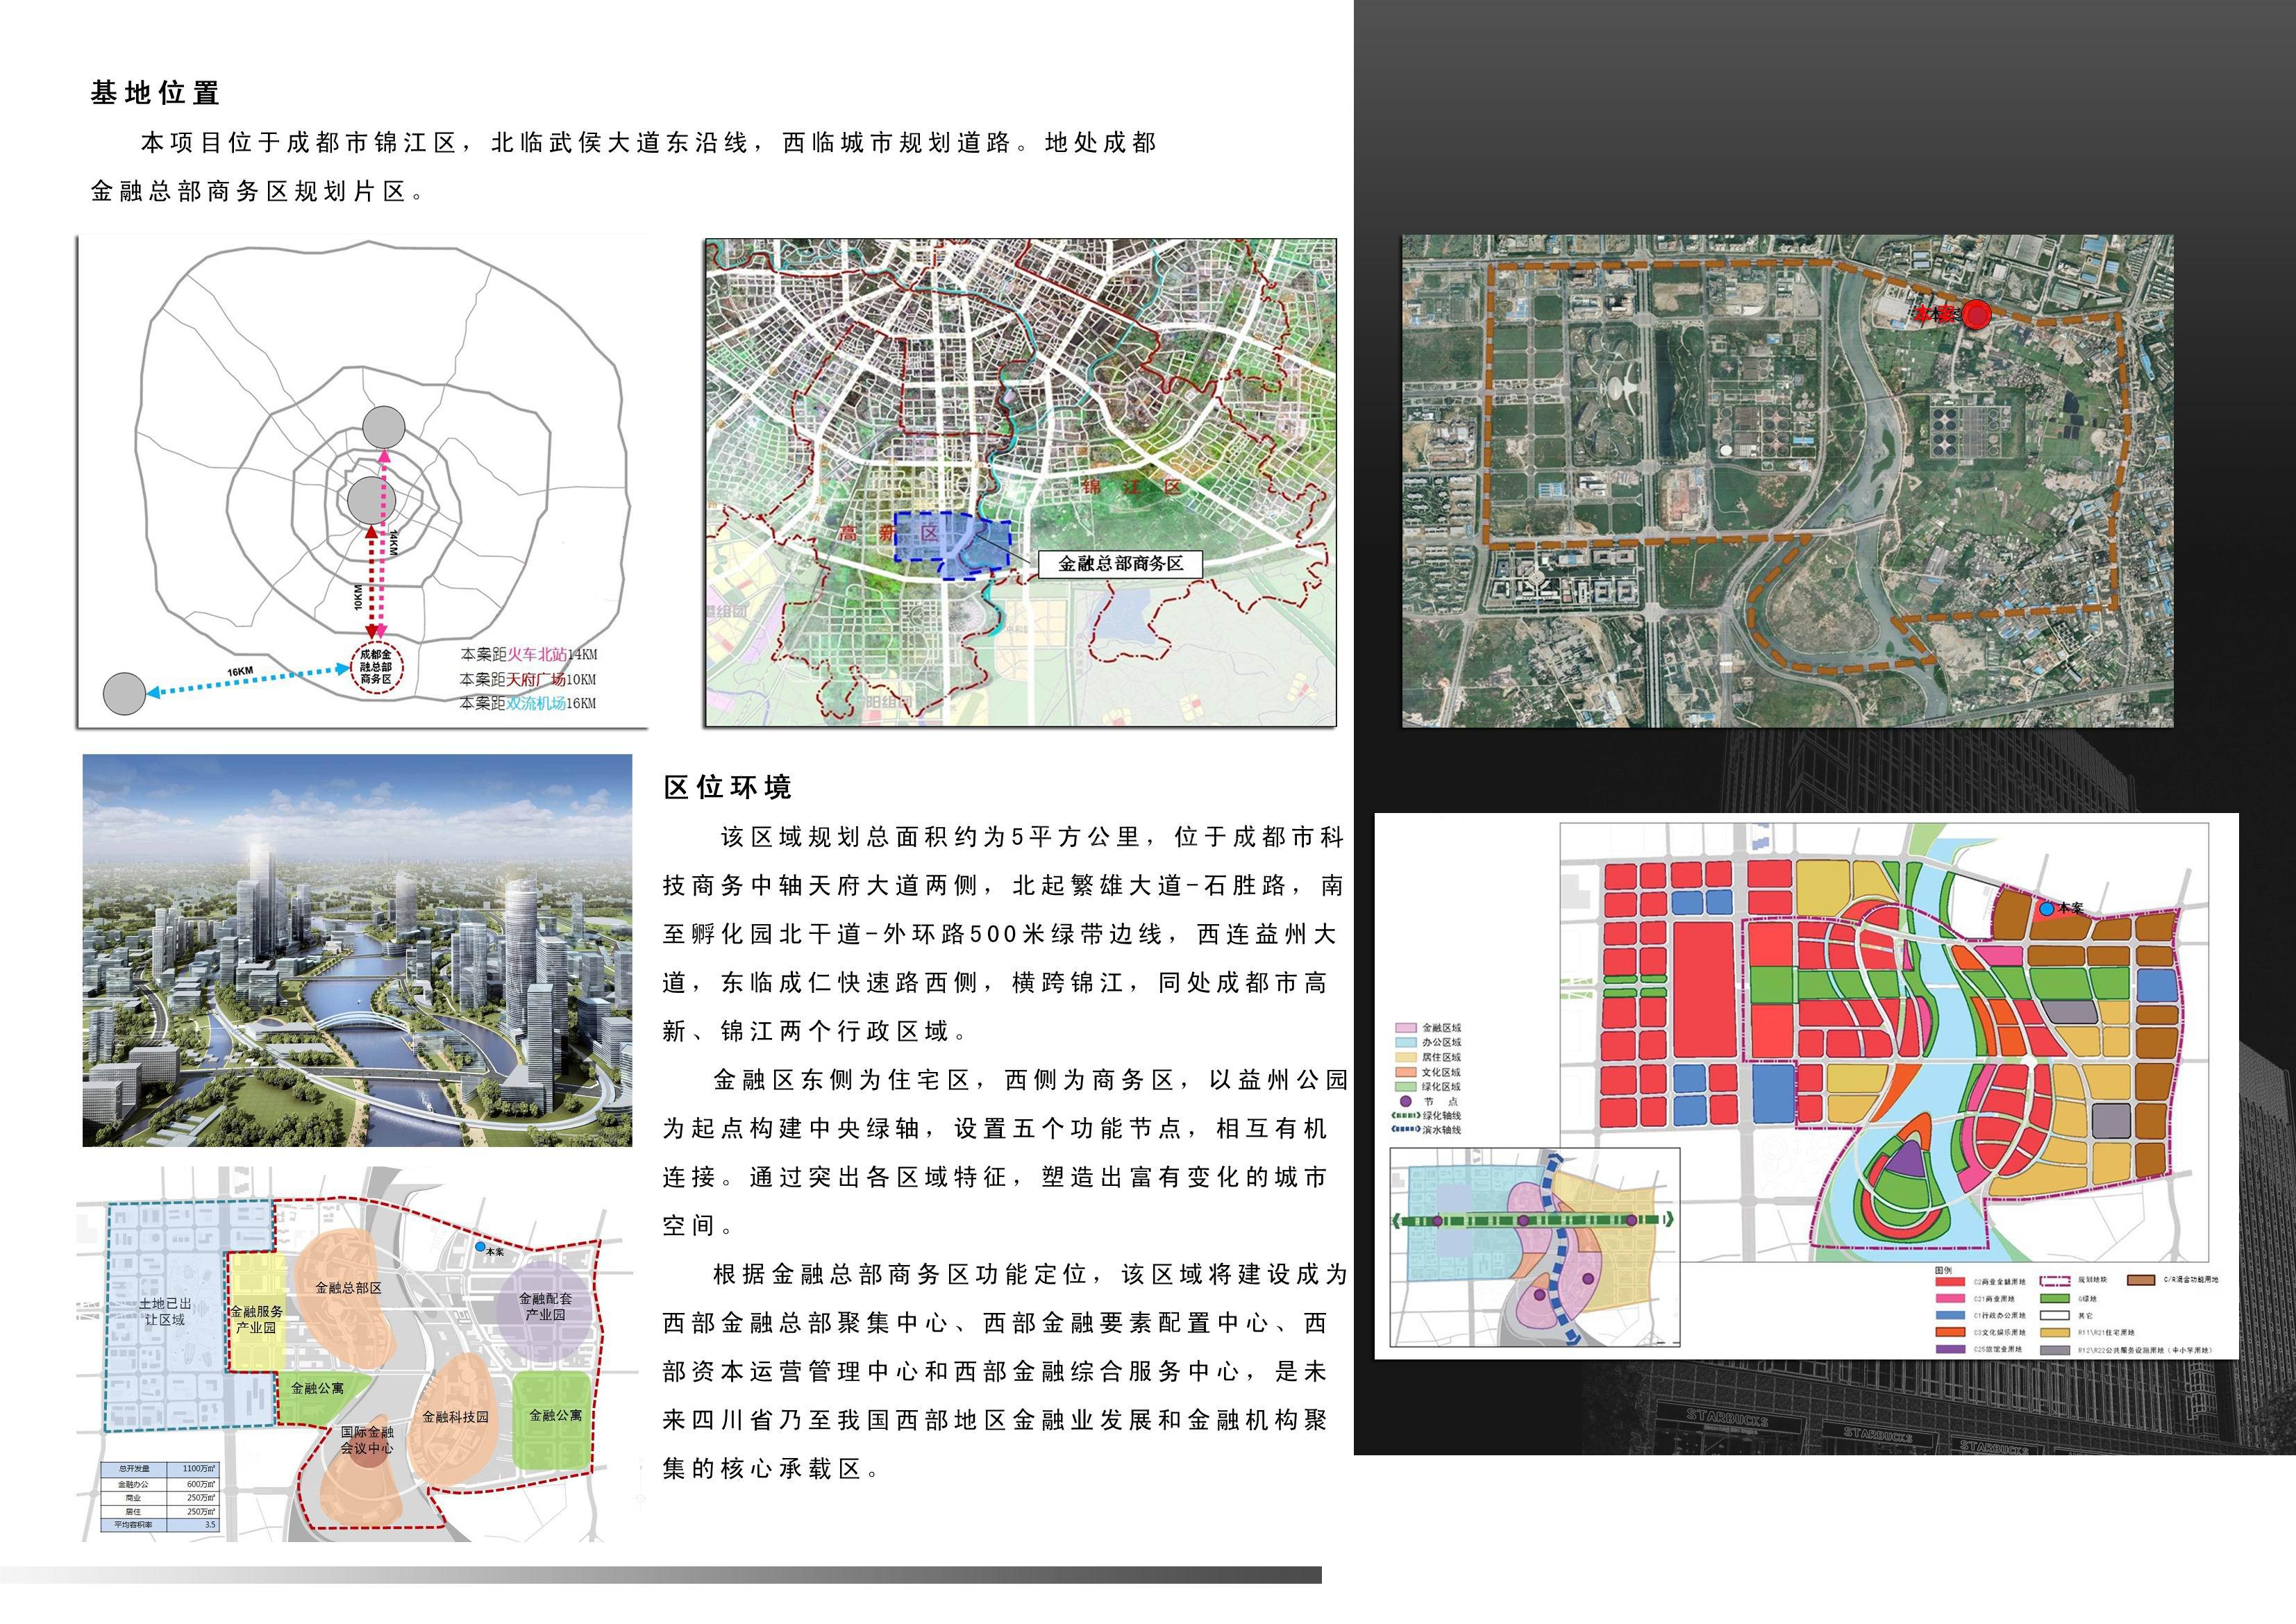This screenshot has height=1624, width=2296.
Task: Click the 金融总部商务区 callout label
Action: click(1120, 564)
